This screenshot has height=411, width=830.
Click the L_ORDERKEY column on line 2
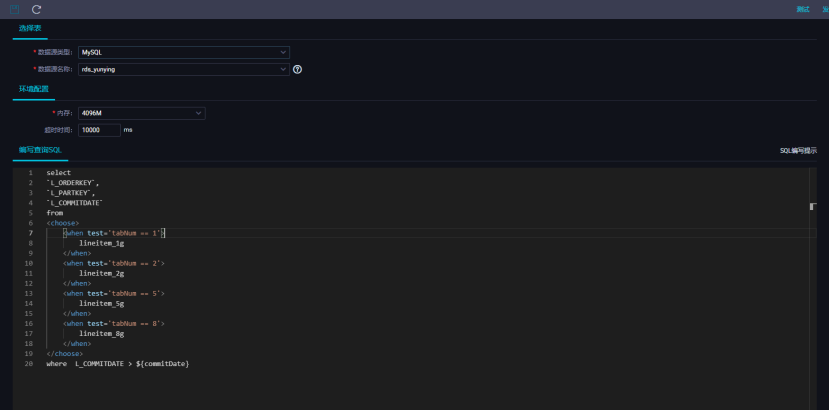(x=73, y=183)
